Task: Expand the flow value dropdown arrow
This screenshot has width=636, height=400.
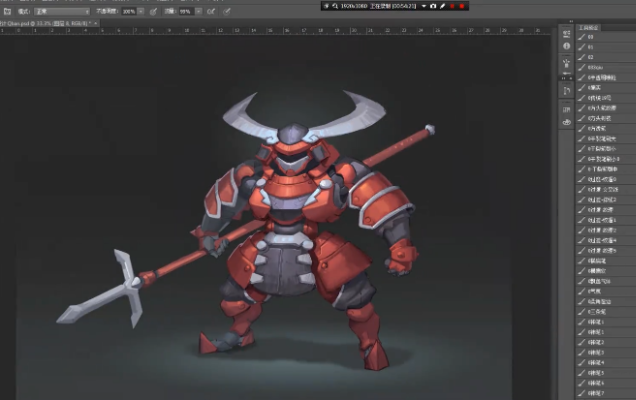Action: coord(199,11)
